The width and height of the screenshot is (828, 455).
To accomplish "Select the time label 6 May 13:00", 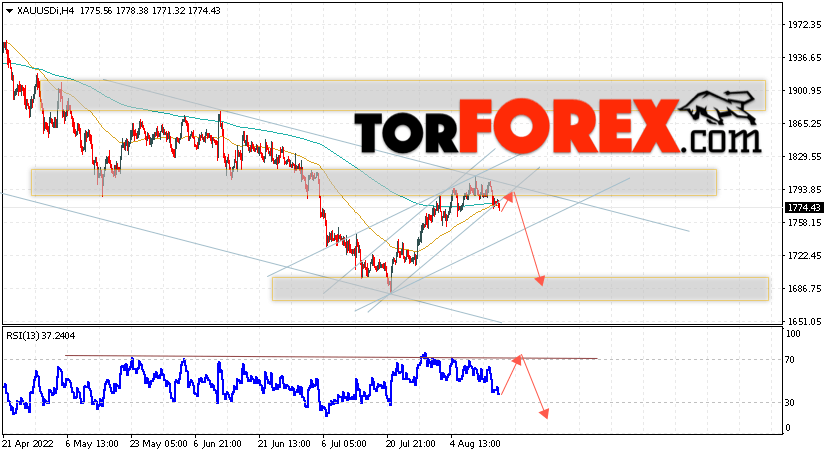I will [x=91, y=444].
